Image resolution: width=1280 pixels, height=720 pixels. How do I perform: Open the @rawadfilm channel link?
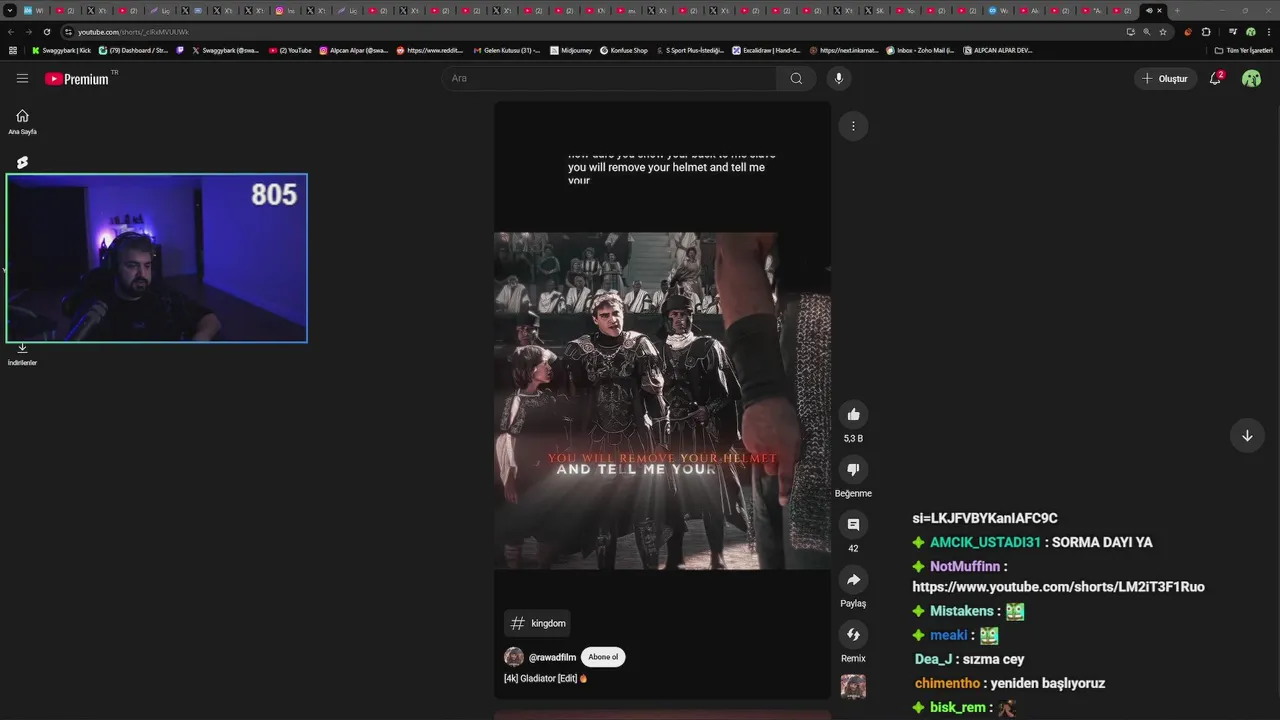pyautogui.click(x=552, y=657)
